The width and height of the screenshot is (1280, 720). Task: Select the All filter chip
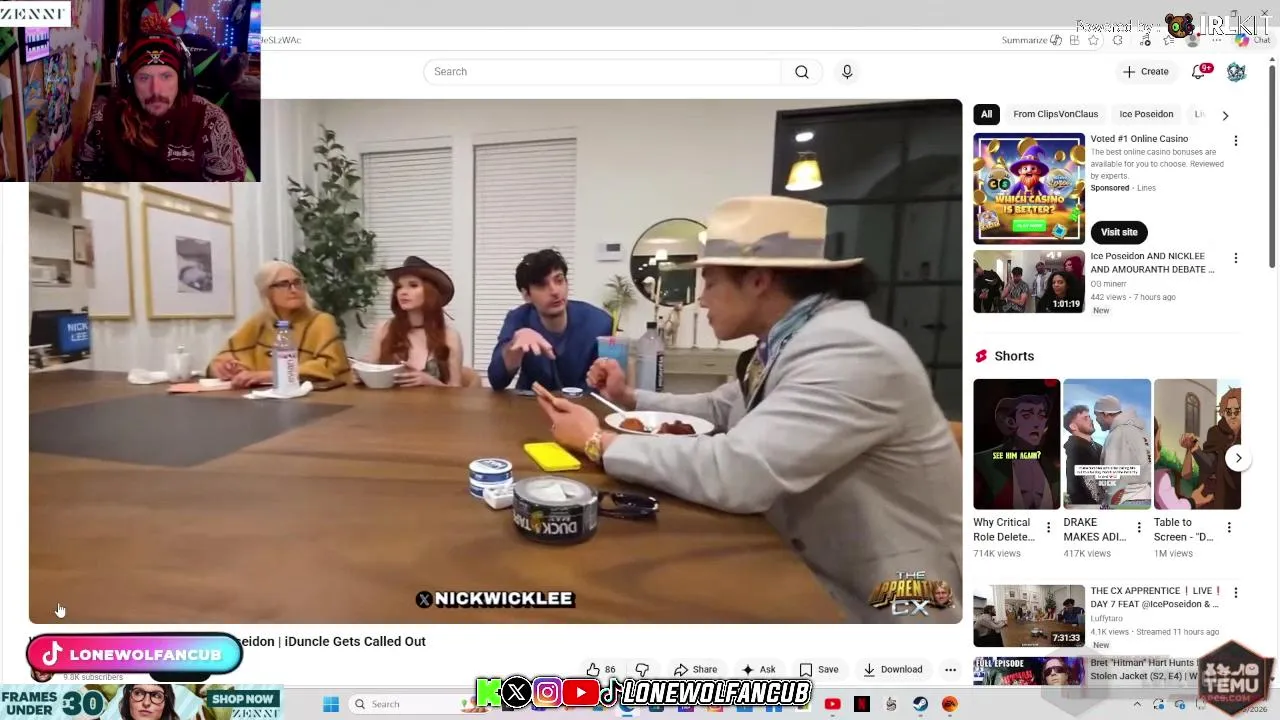pos(986,114)
